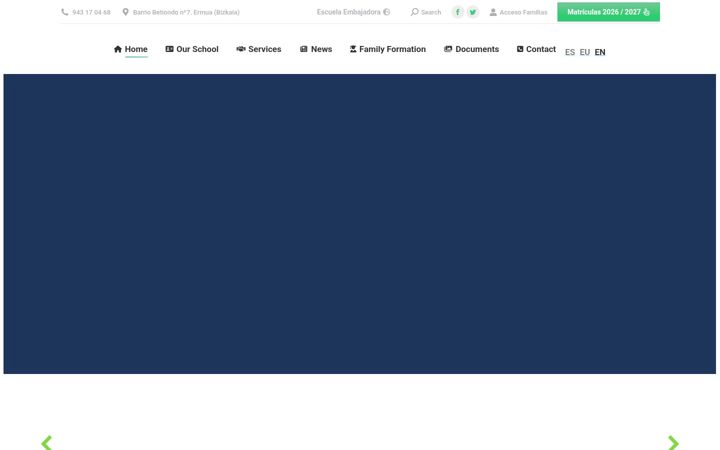Open the News menu item
The width and height of the screenshot is (720, 450).
pos(321,49)
